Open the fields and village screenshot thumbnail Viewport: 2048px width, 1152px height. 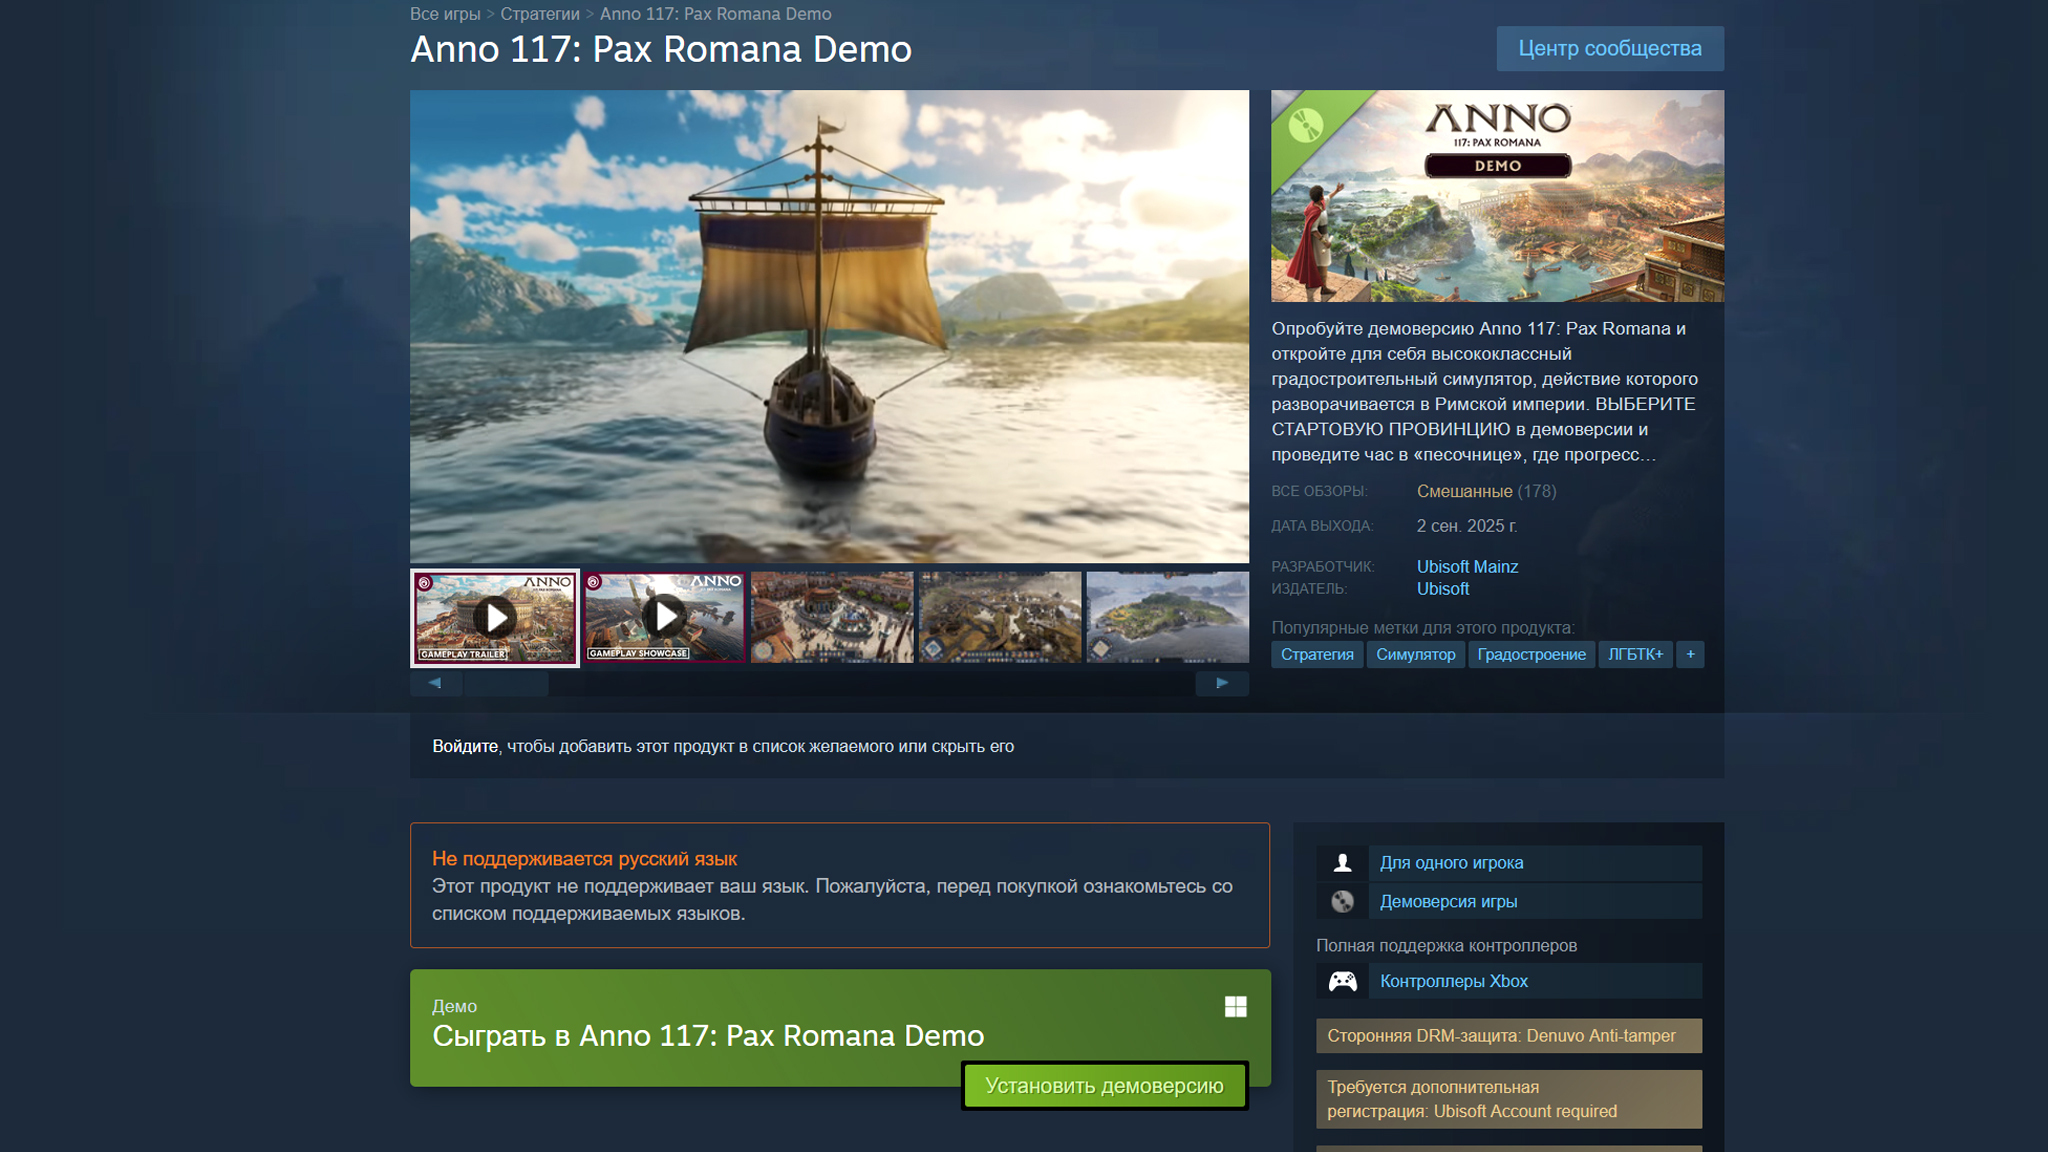pyautogui.click(x=1000, y=617)
